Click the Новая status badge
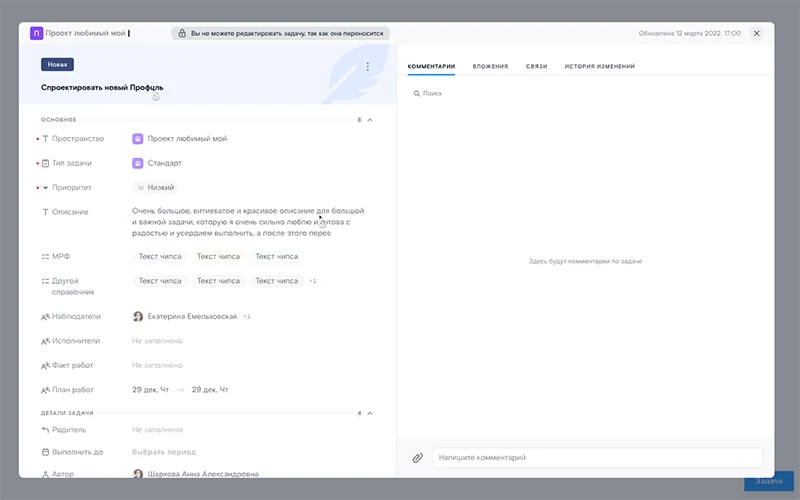This screenshot has height=500, width=800. coord(58,65)
